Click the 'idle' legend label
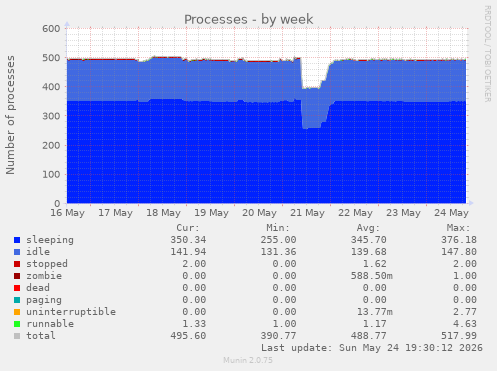Viewport: 497px width, 371px height. (x=38, y=252)
